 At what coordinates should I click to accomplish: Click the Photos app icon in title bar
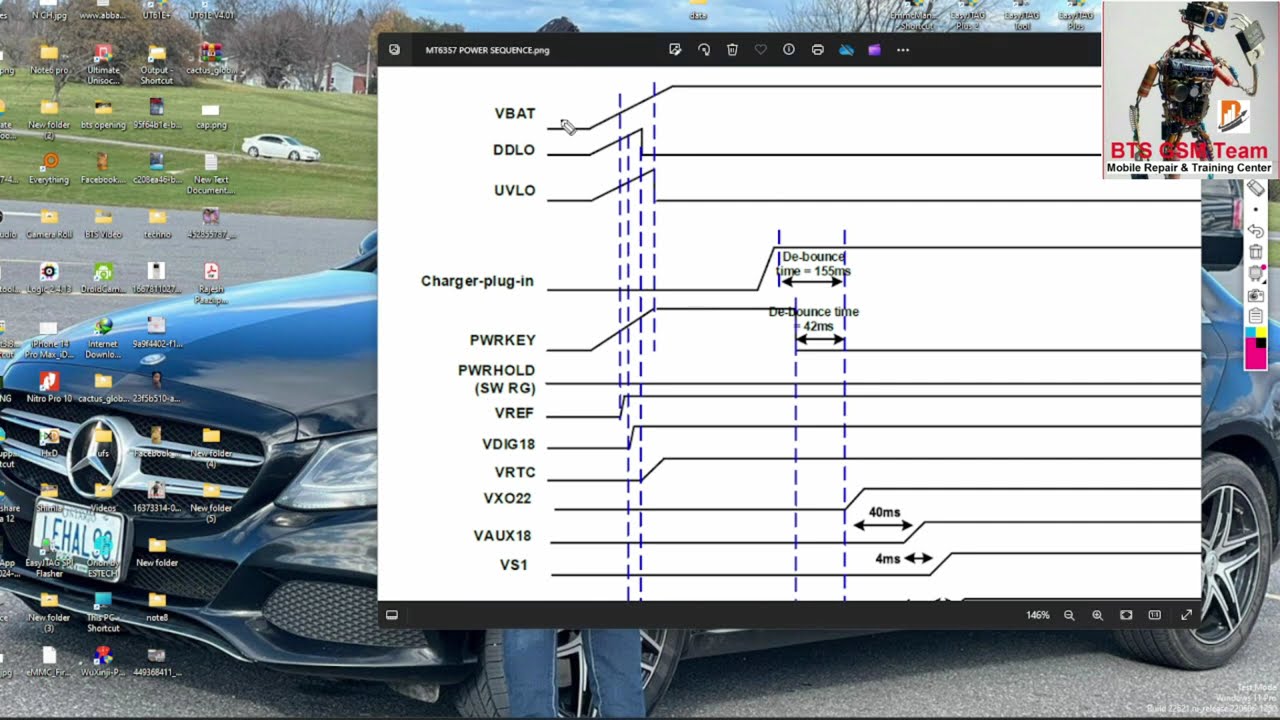[394, 50]
